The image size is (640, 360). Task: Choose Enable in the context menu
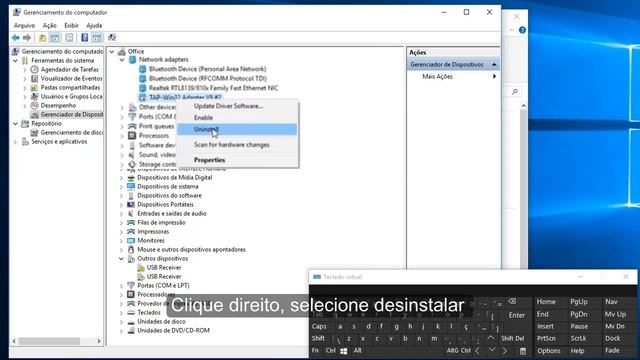tap(203, 118)
